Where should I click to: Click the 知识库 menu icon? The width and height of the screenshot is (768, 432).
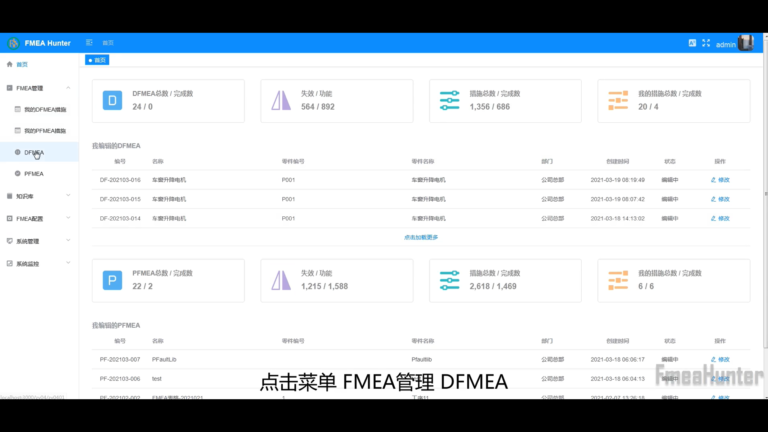click(x=9, y=196)
